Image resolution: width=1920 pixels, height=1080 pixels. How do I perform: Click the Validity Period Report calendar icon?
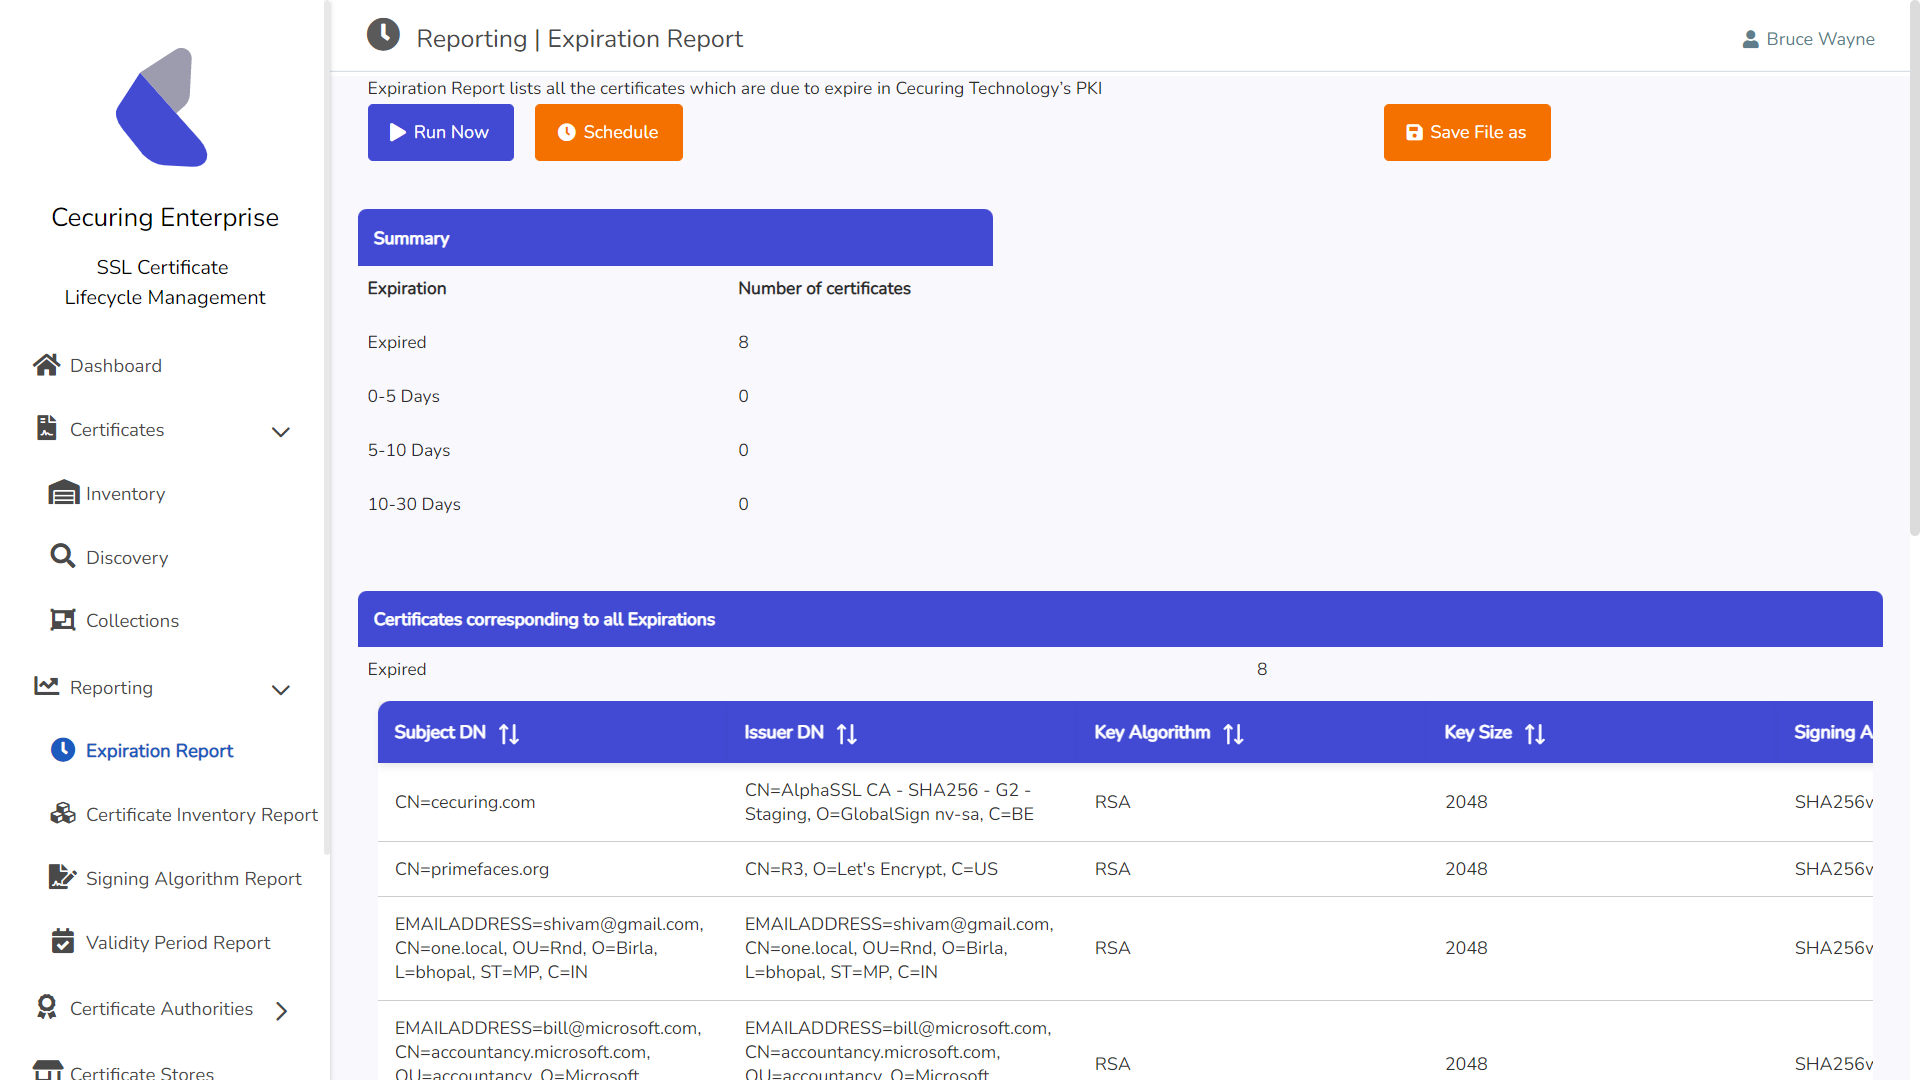click(63, 942)
